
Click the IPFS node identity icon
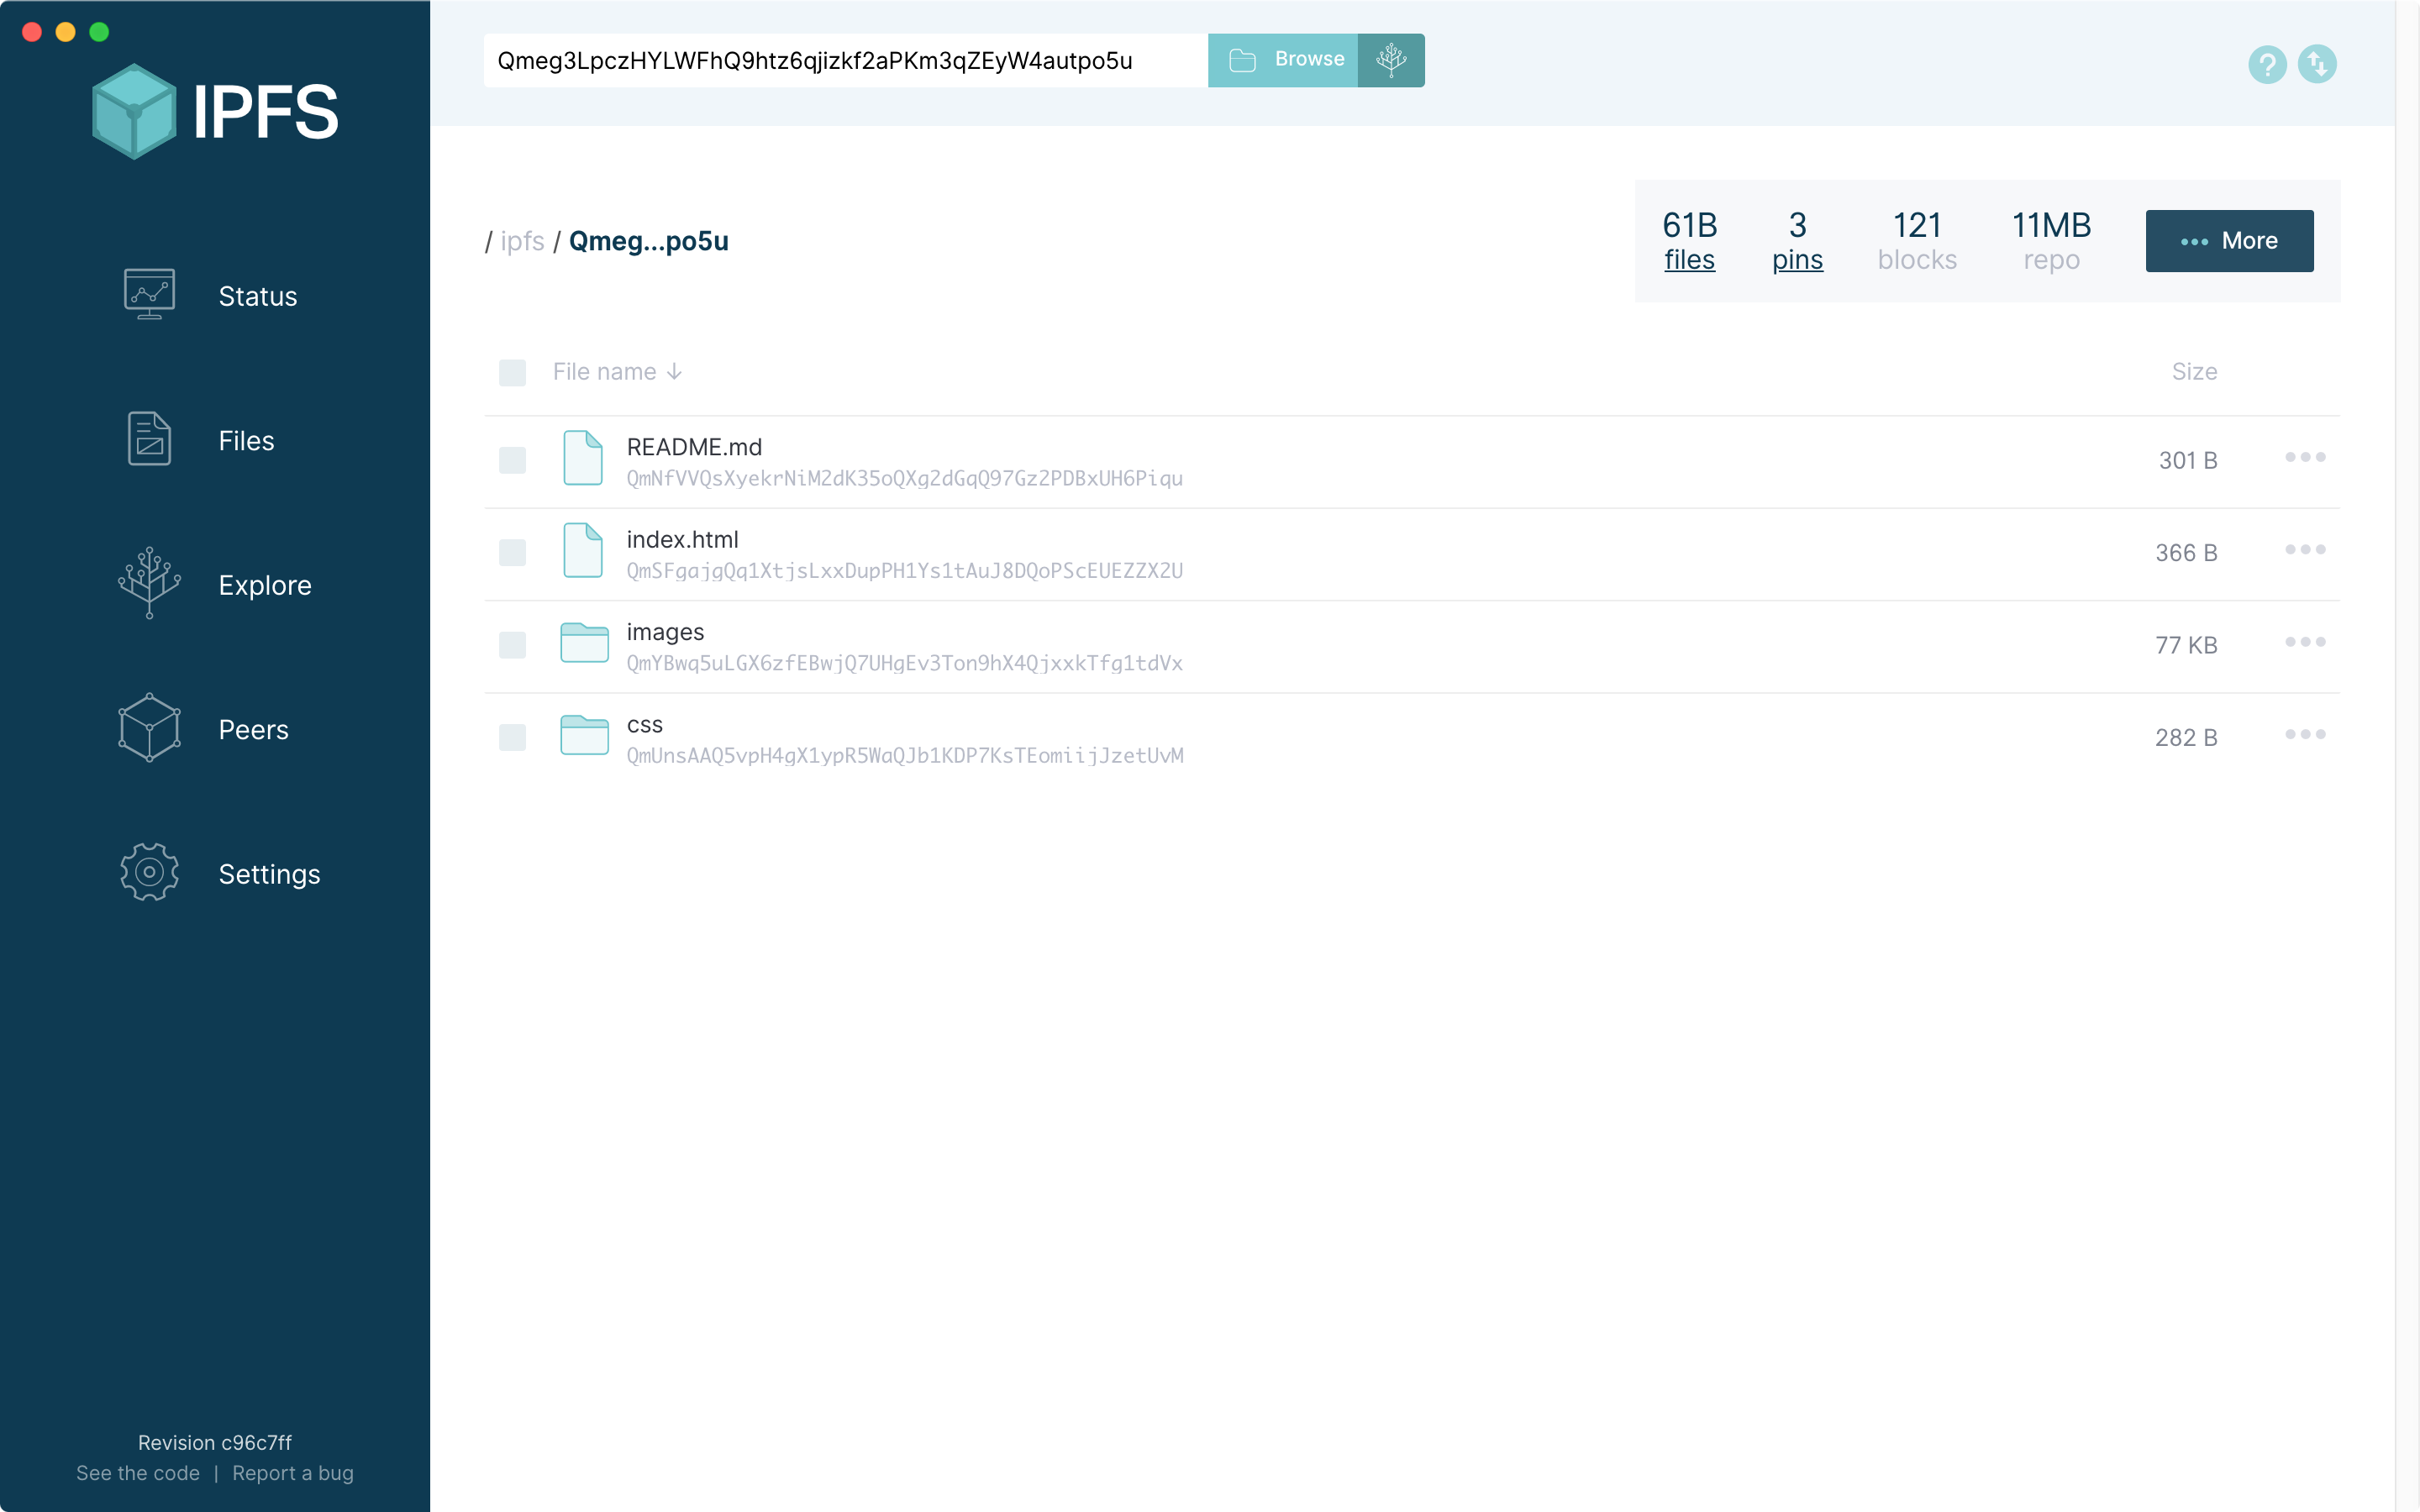click(2317, 61)
